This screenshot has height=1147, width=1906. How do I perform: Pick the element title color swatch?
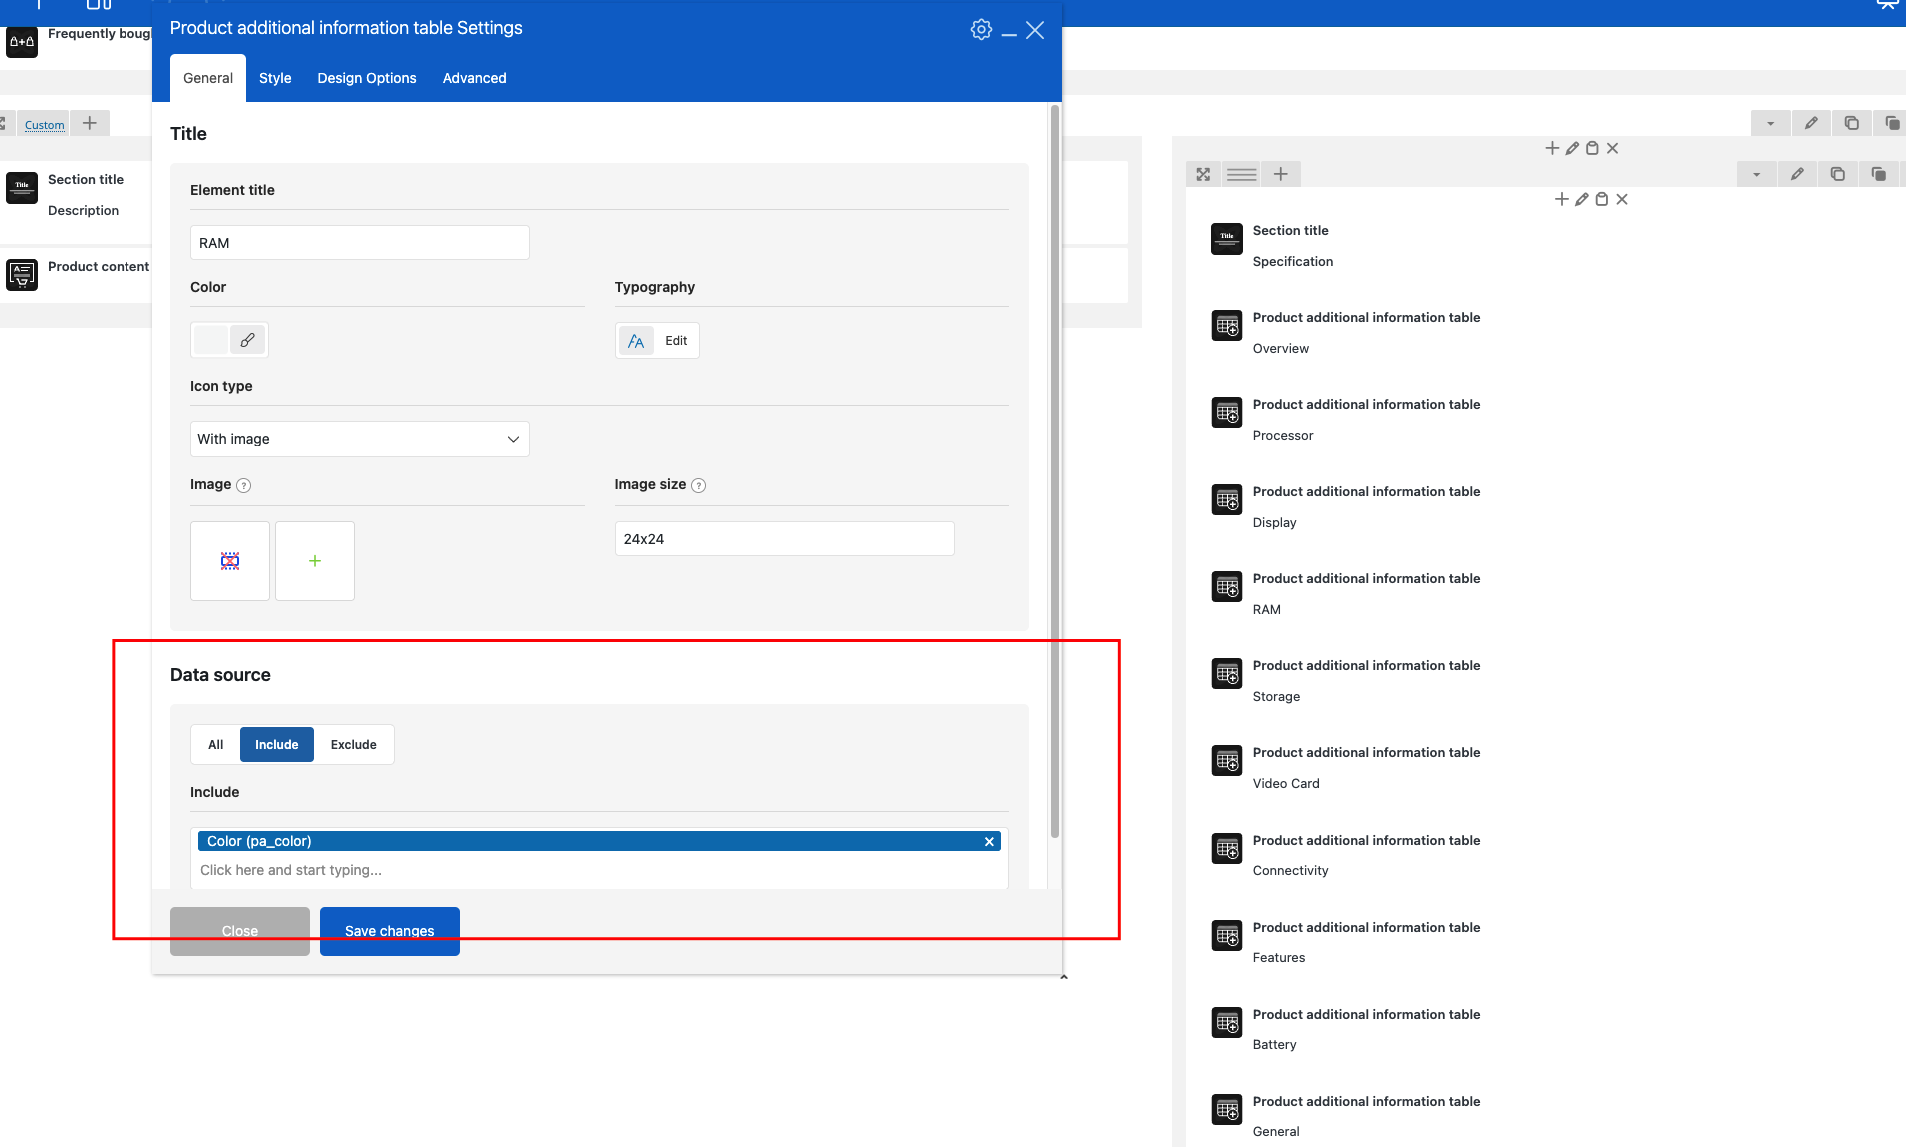(x=211, y=340)
